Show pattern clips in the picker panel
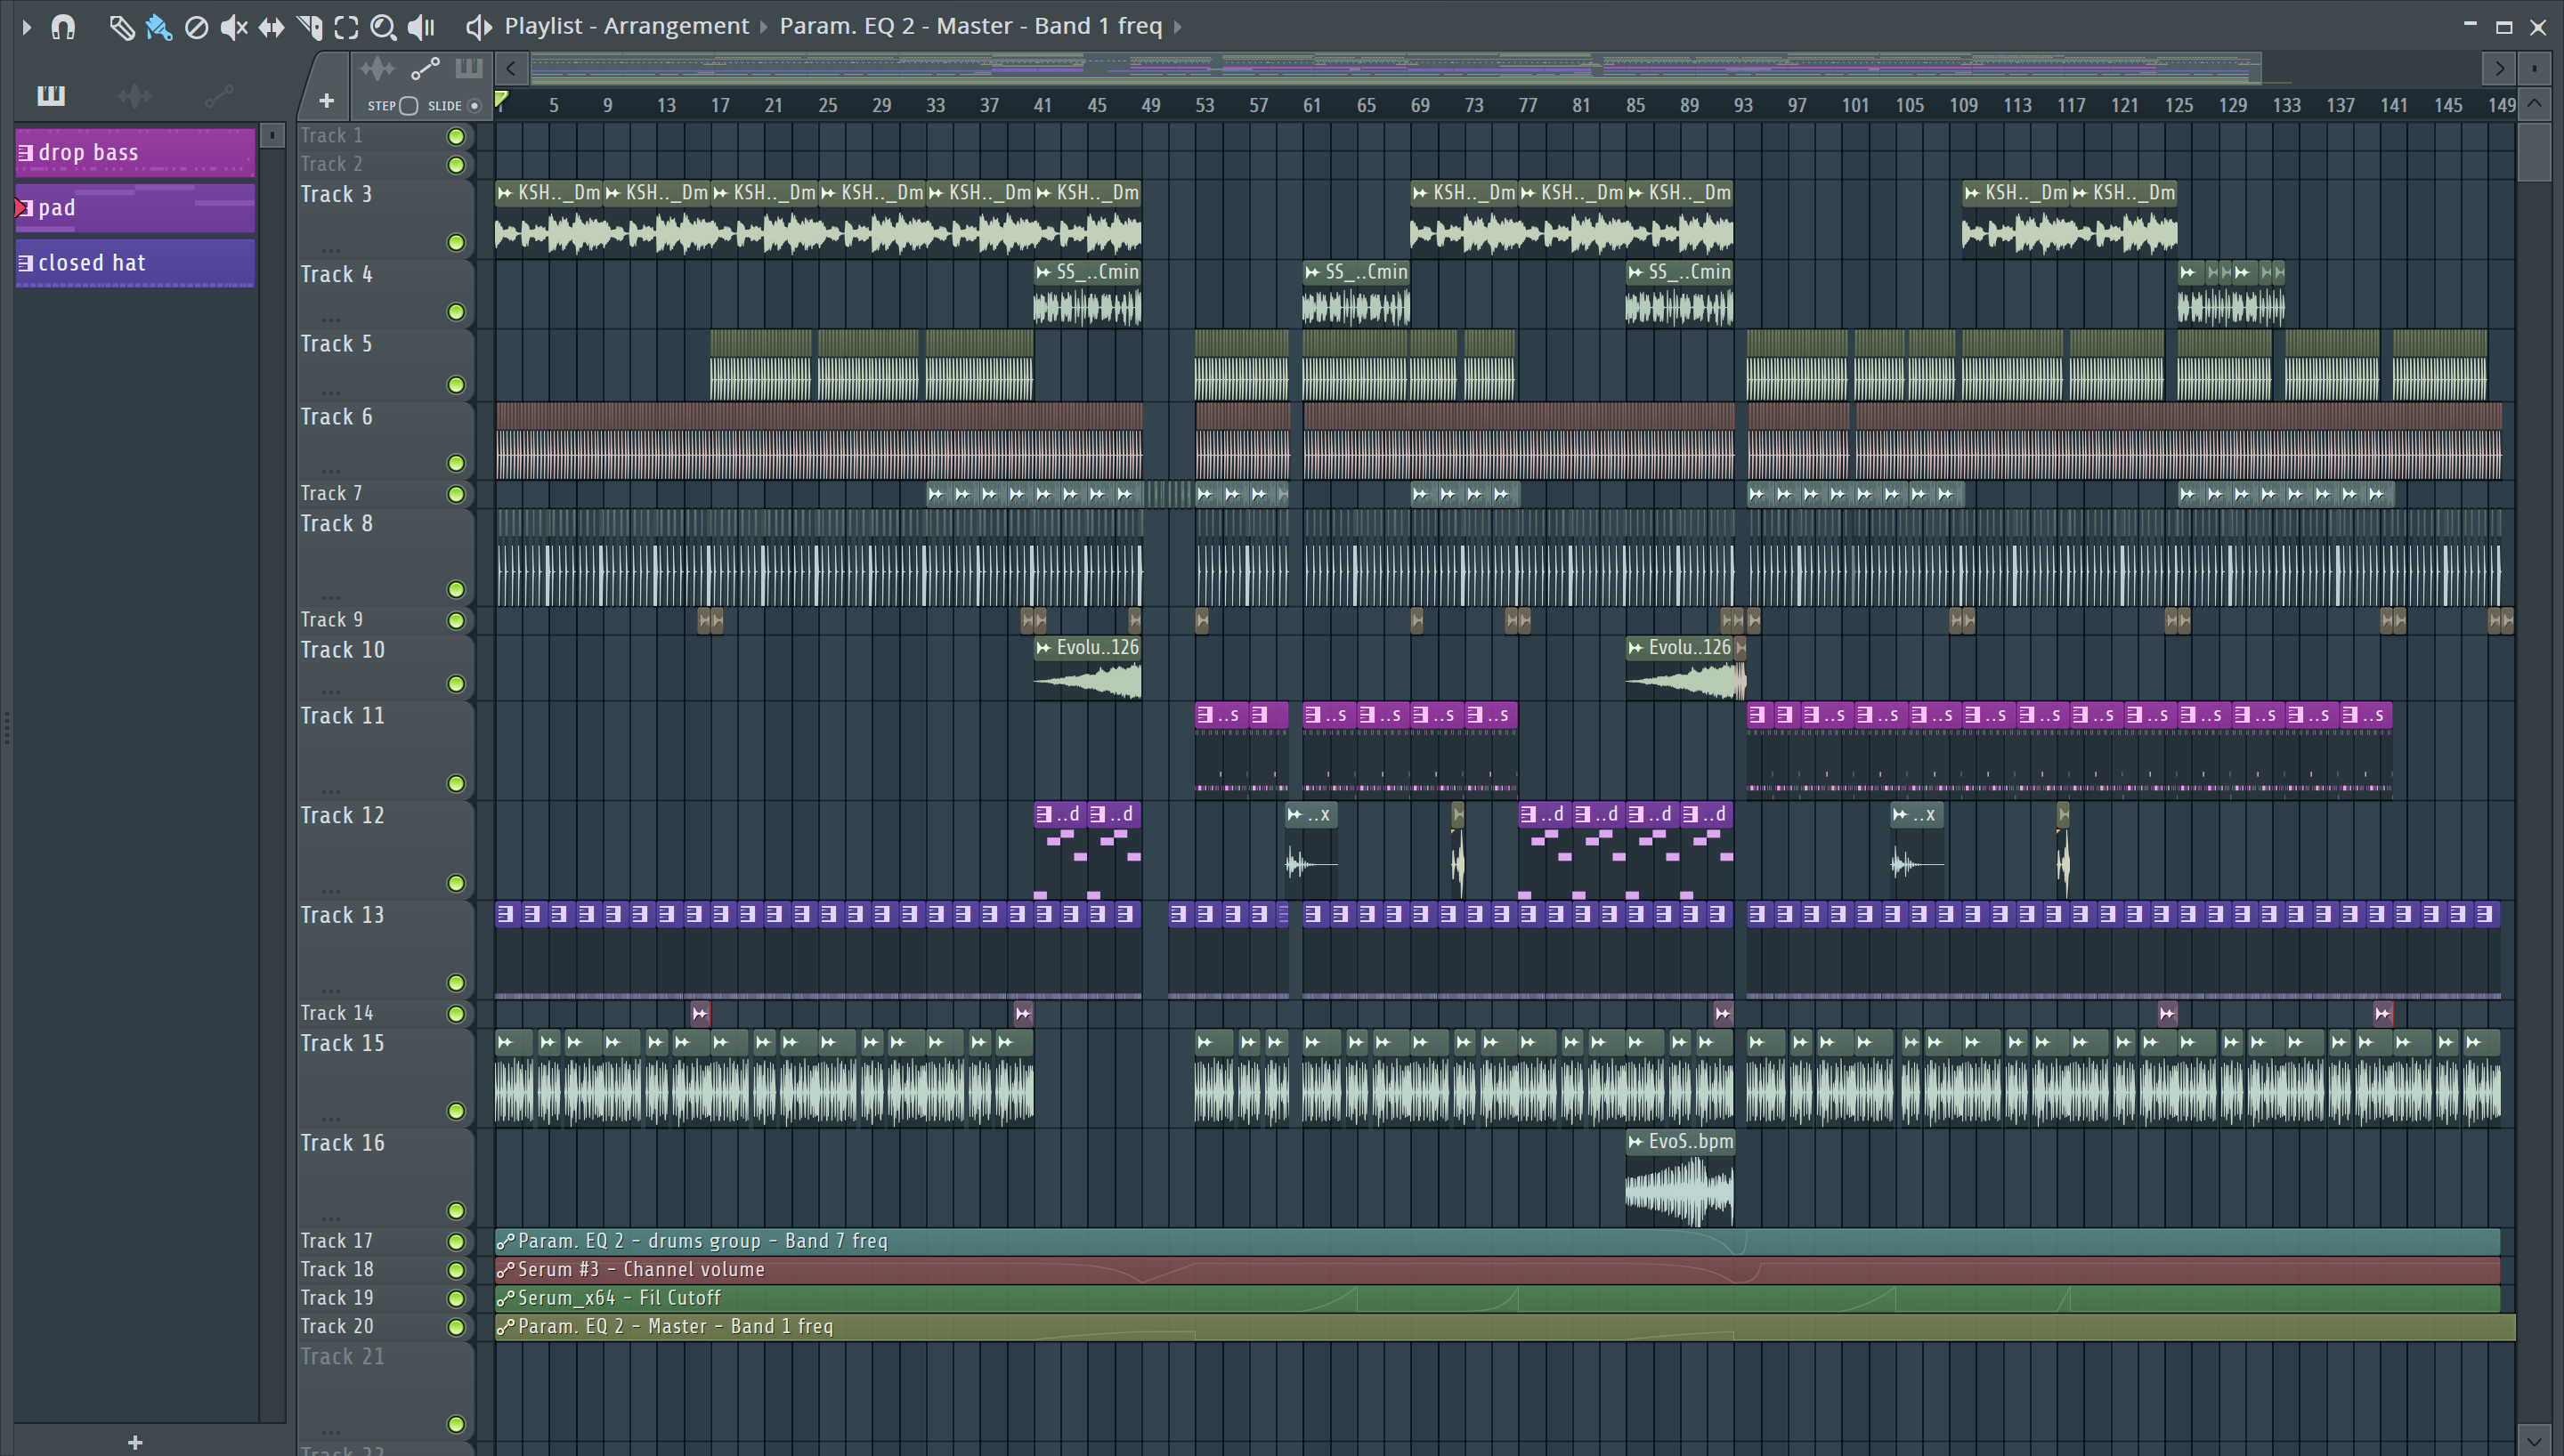The width and height of the screenshot is (2564, 1456). click(51, 95)
